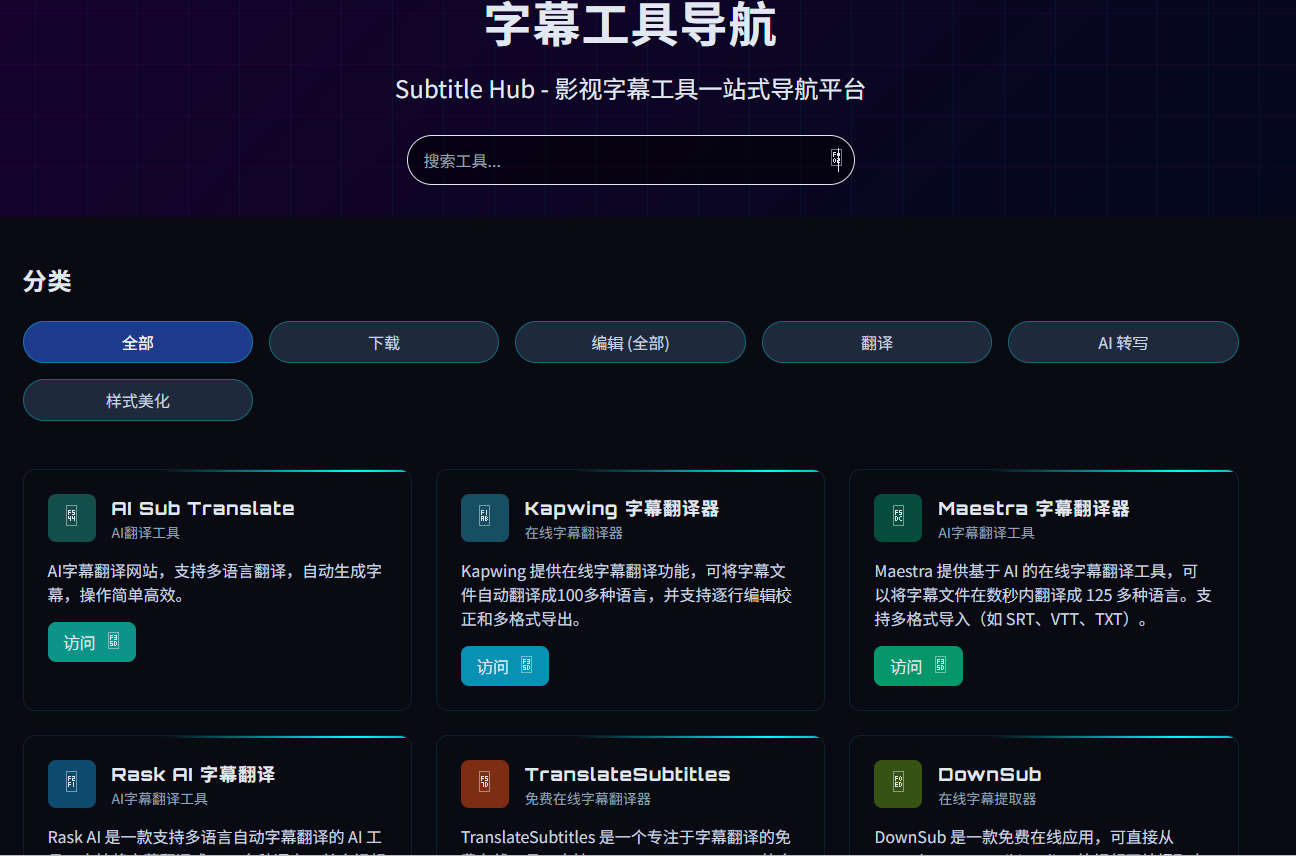Click the AI翻译工具 subtitle text
Viewport: 1296px width, 856px height.
[145, 533]
